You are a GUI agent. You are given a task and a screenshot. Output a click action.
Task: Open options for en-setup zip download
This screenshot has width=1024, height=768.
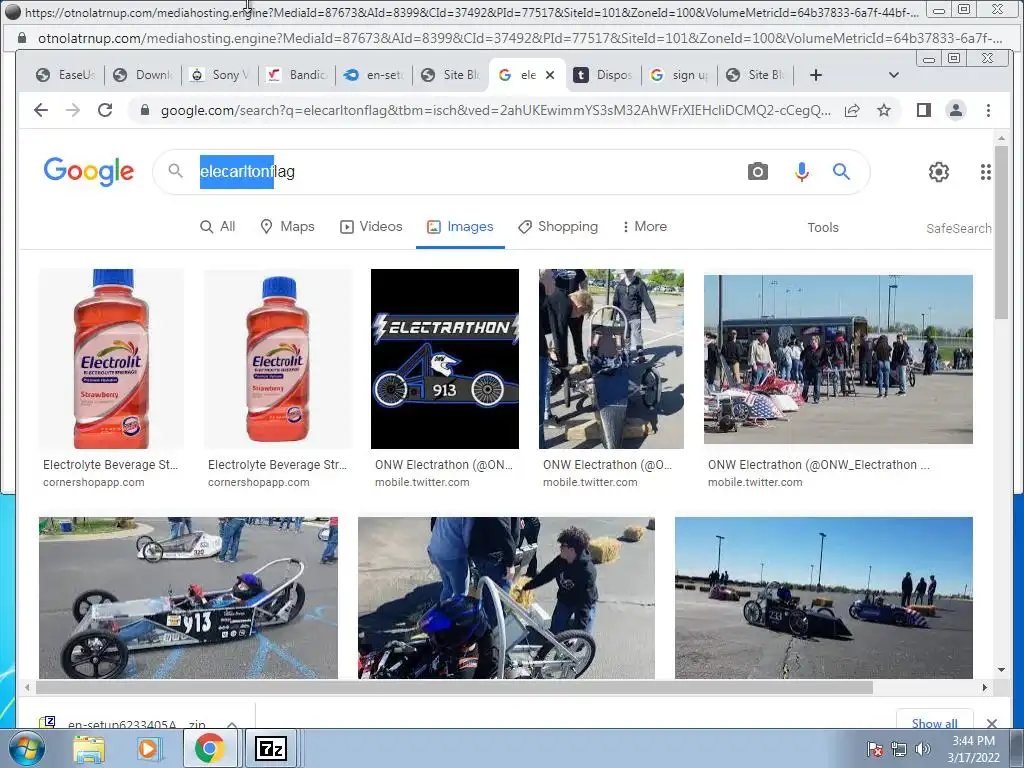click(232, 724)
